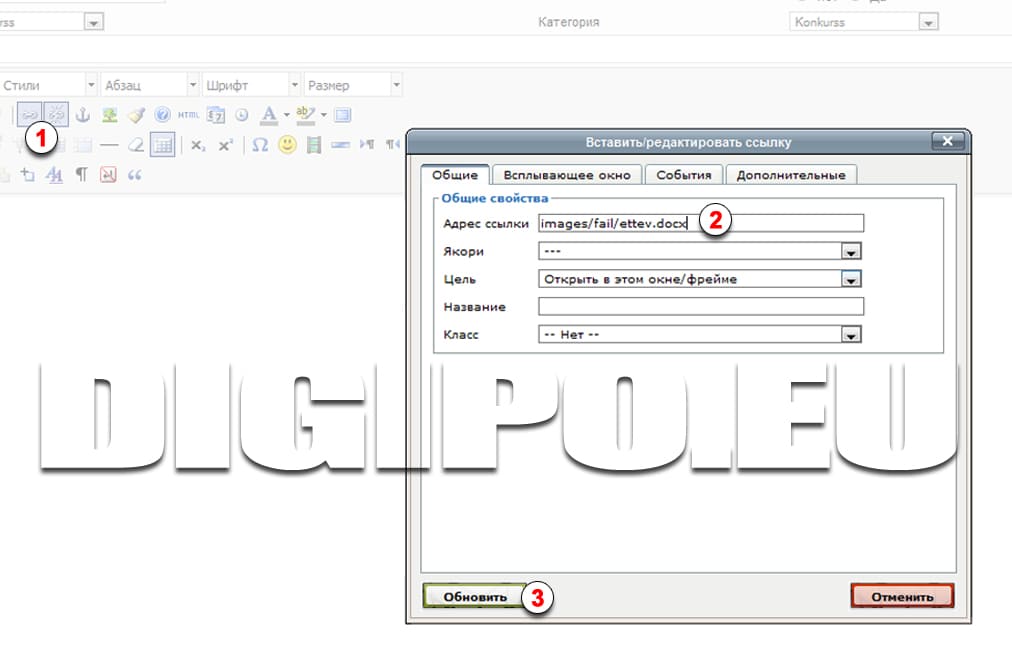Screen dimensions: 1012x656
Task: Click the unlink icon in the toolbar
Action: tap(56, 115)
